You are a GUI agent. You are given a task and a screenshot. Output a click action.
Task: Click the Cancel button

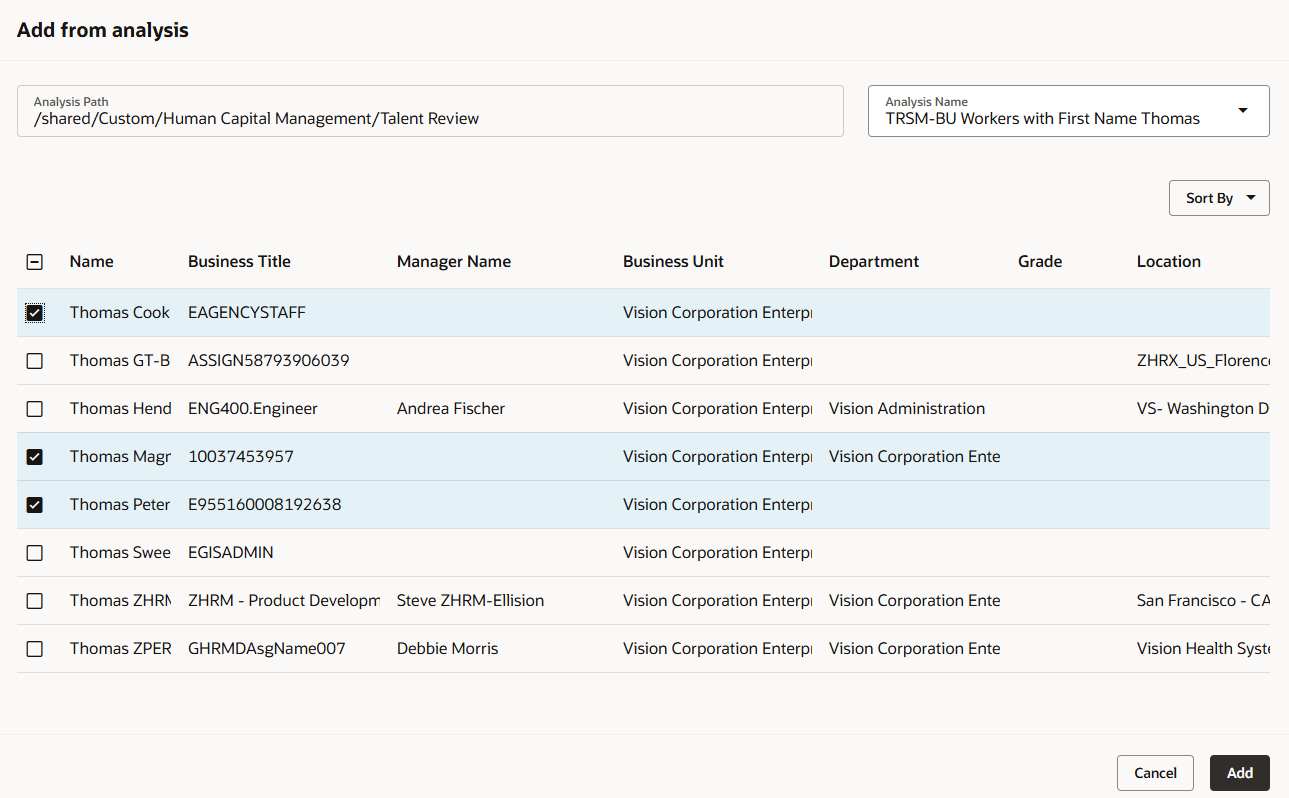pos(1155,772)
